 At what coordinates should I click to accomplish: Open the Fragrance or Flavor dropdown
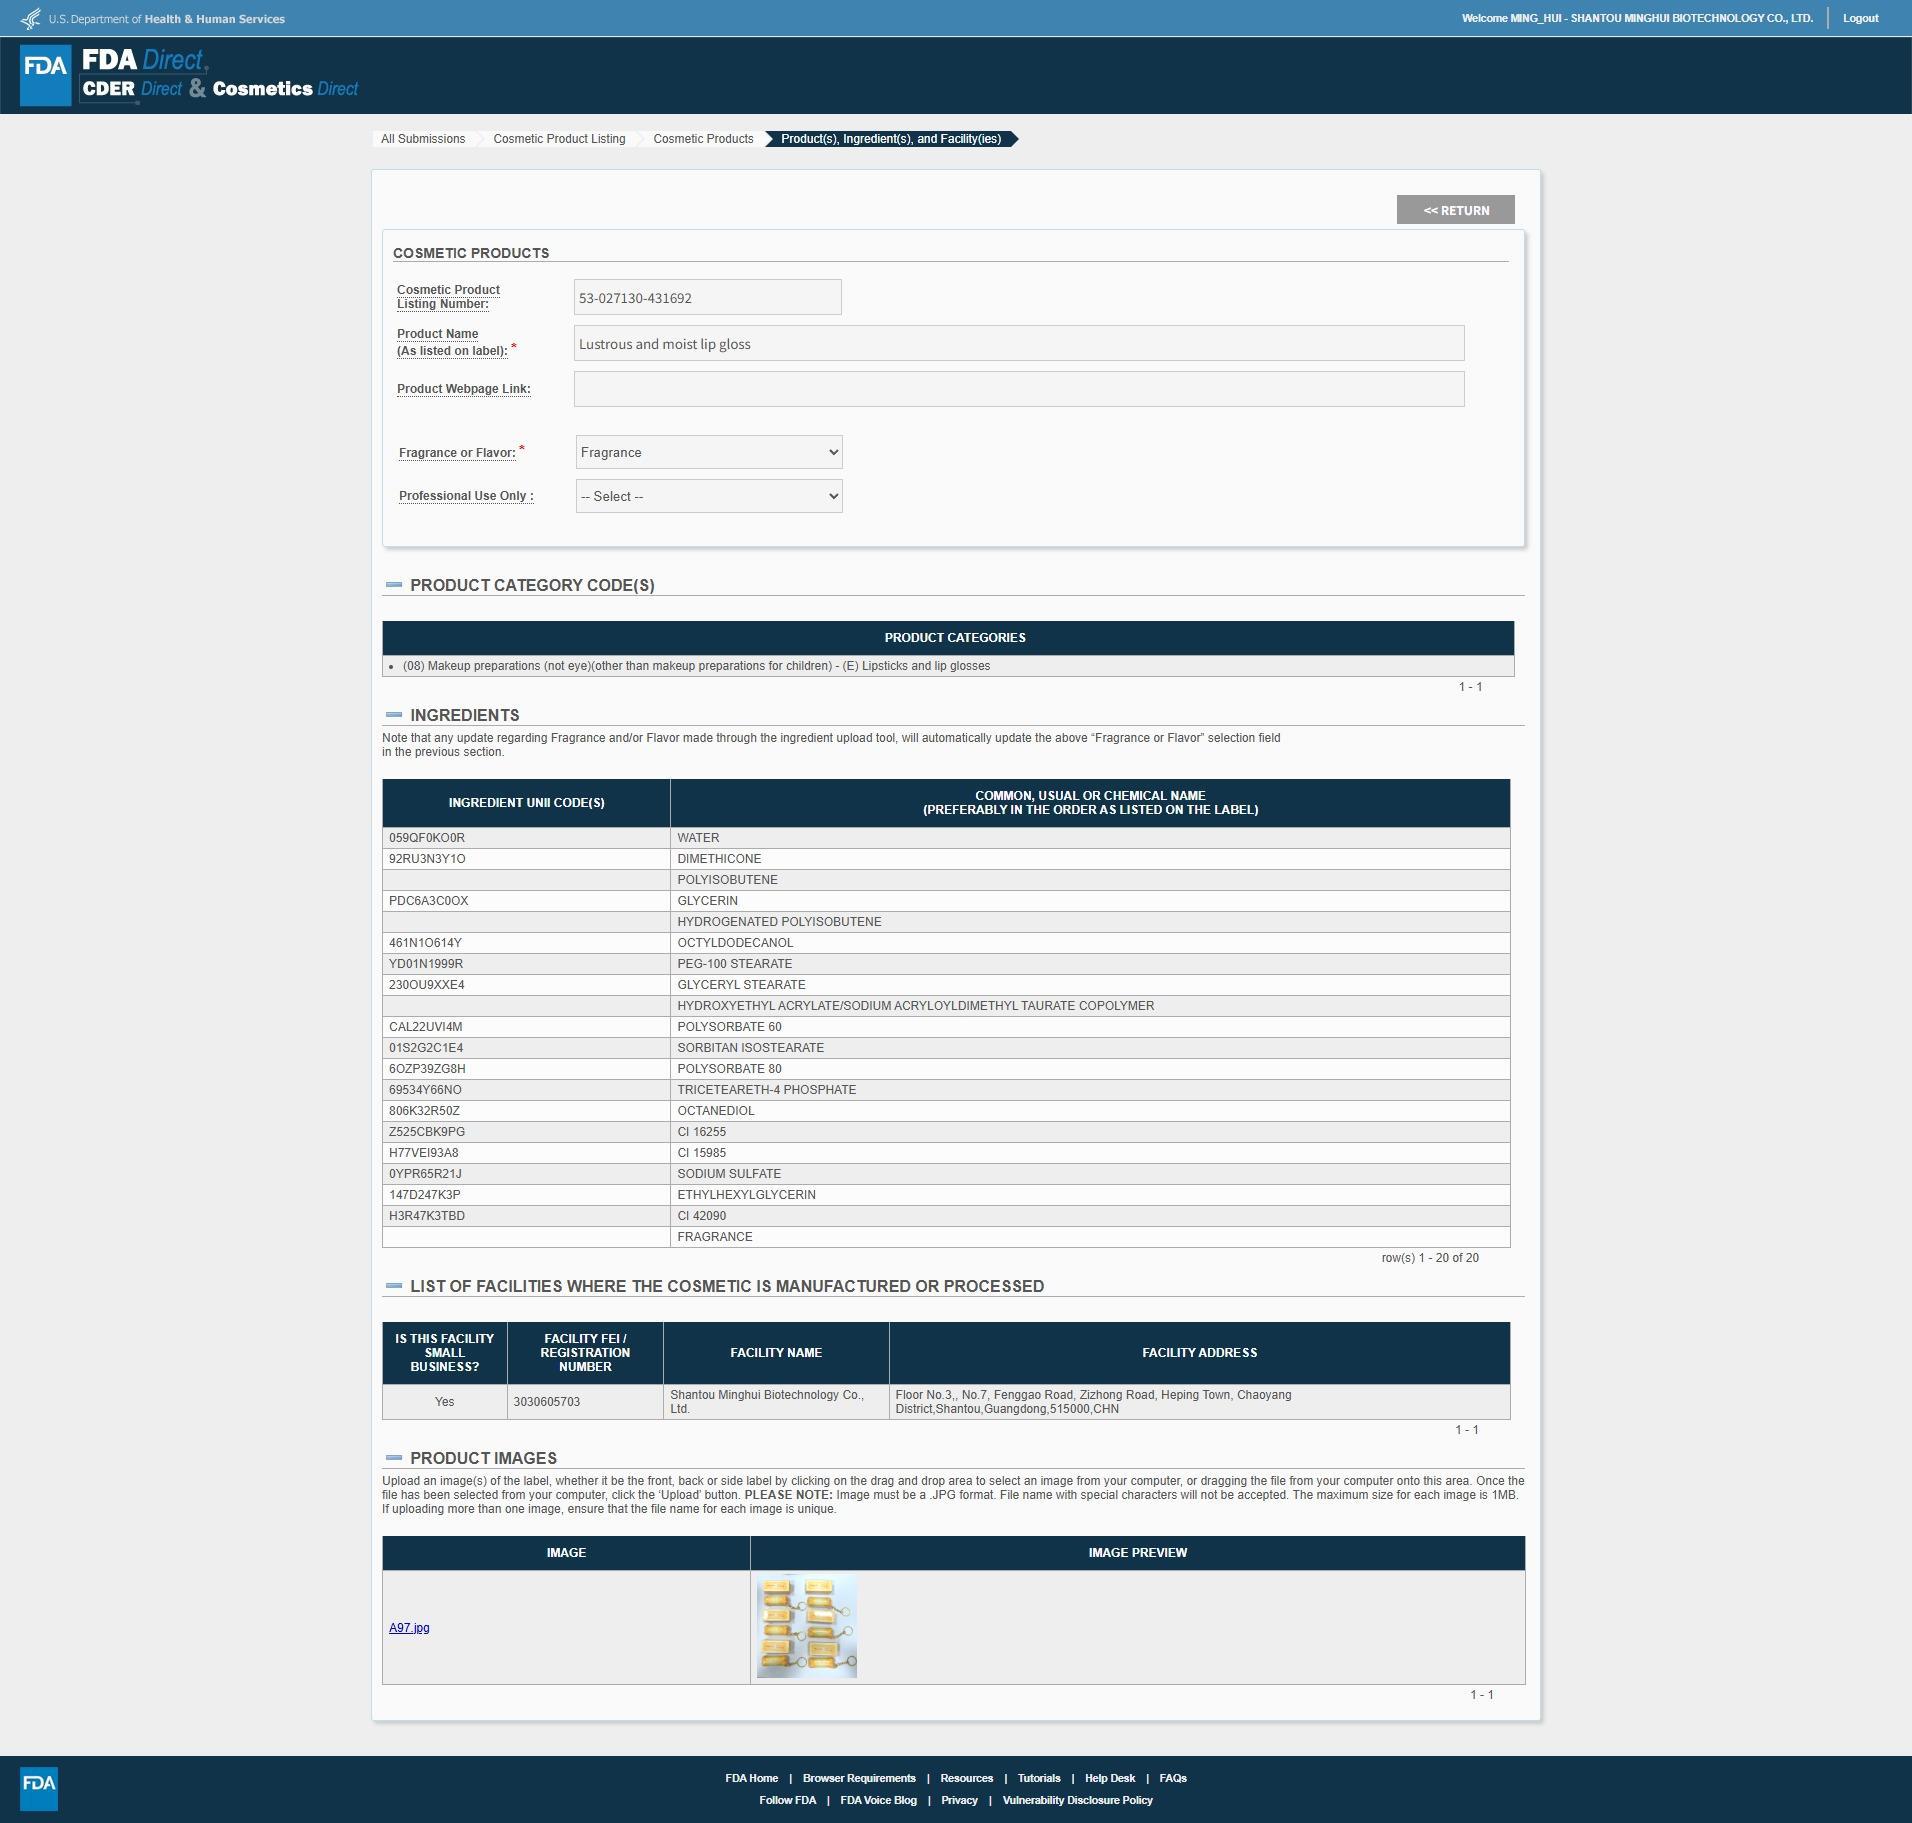709,452
